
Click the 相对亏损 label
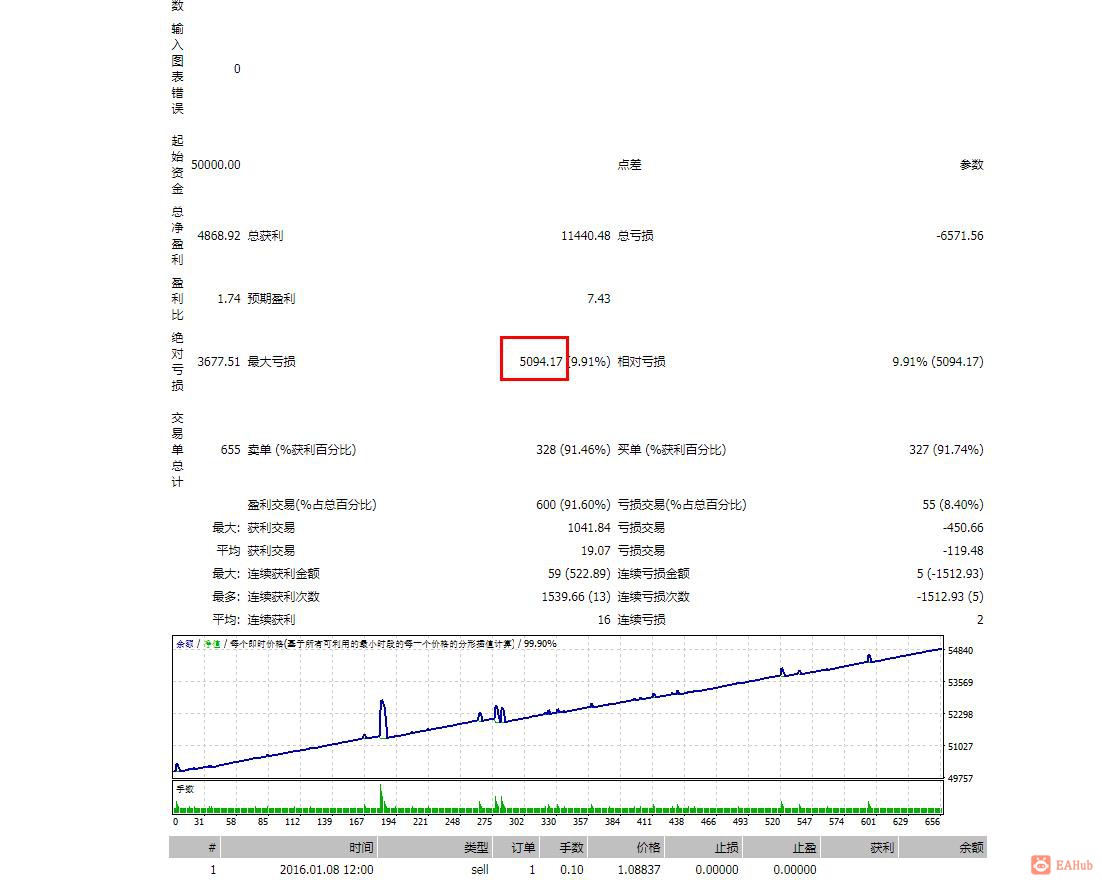click(642, 361)
